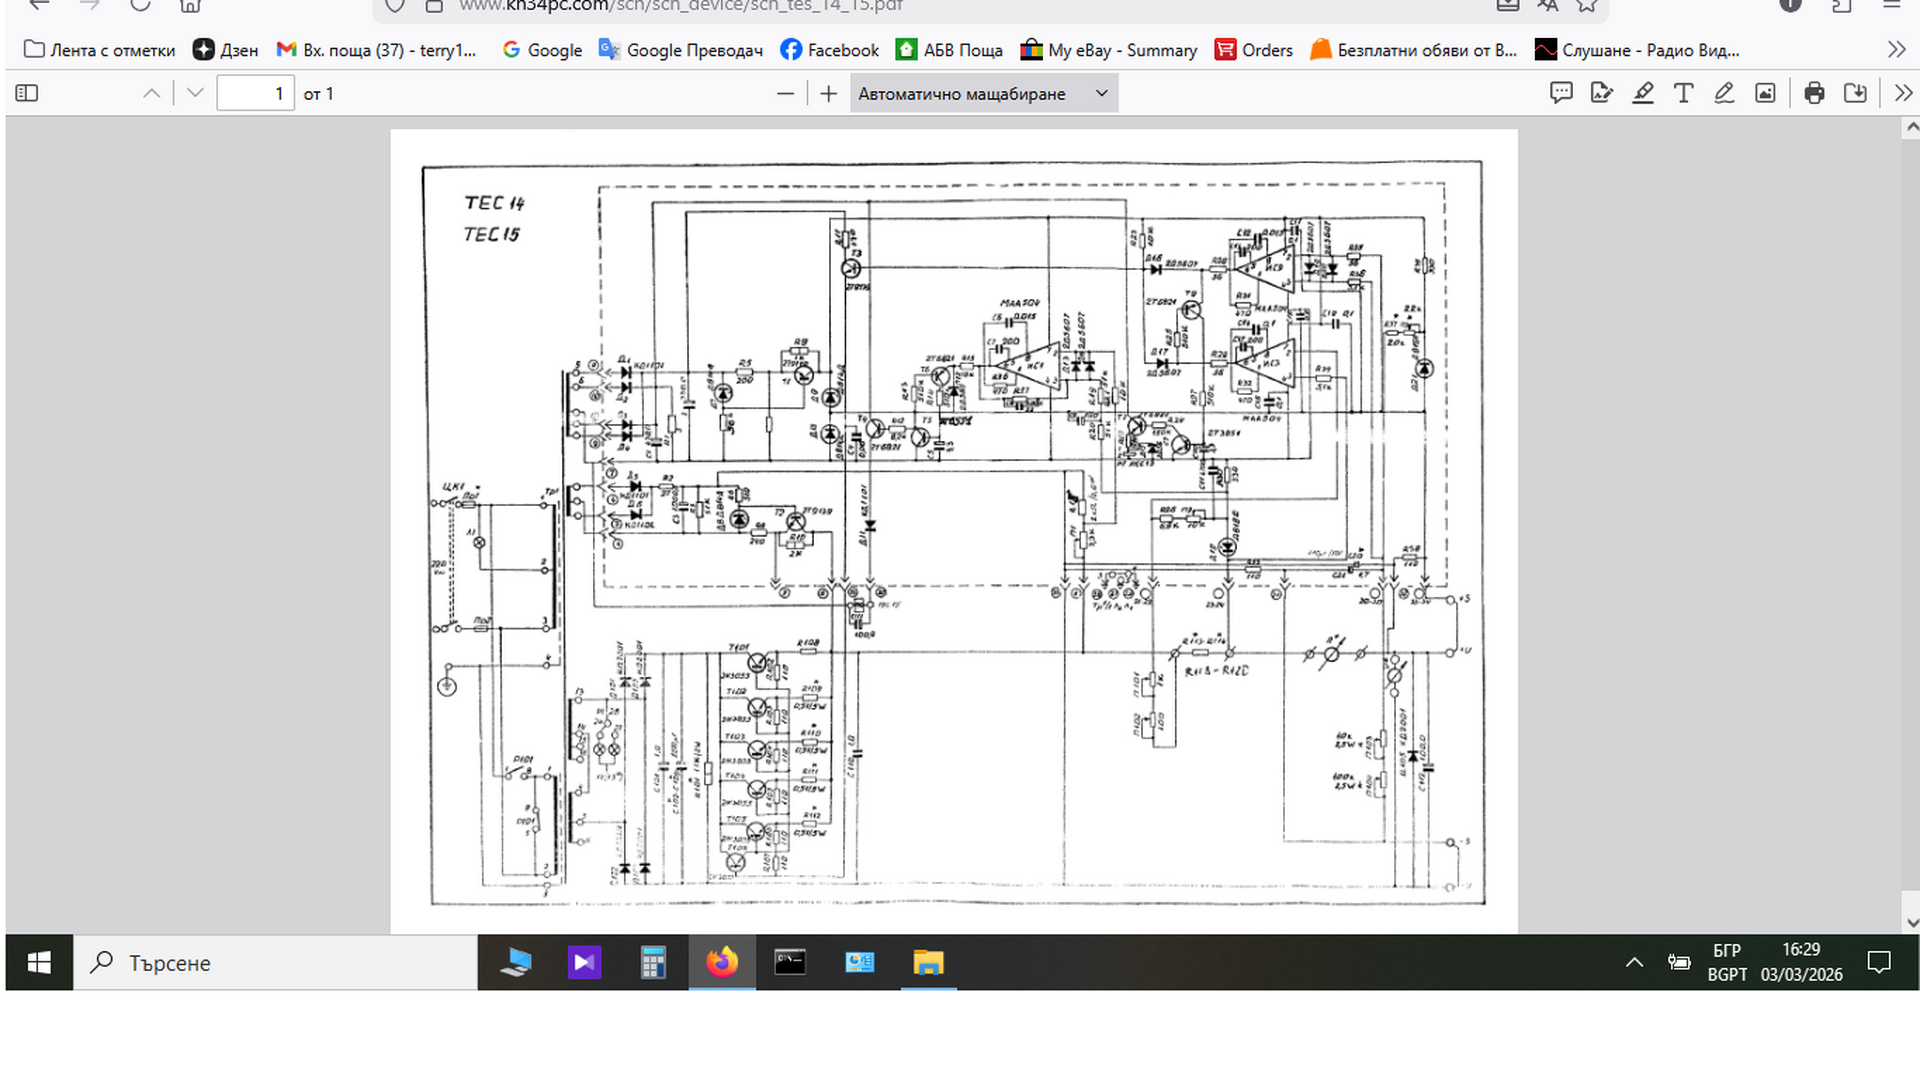Select the signature tool icon
The image size is (1920, 1080).
pyautogui.click(x=1602, y=93)
